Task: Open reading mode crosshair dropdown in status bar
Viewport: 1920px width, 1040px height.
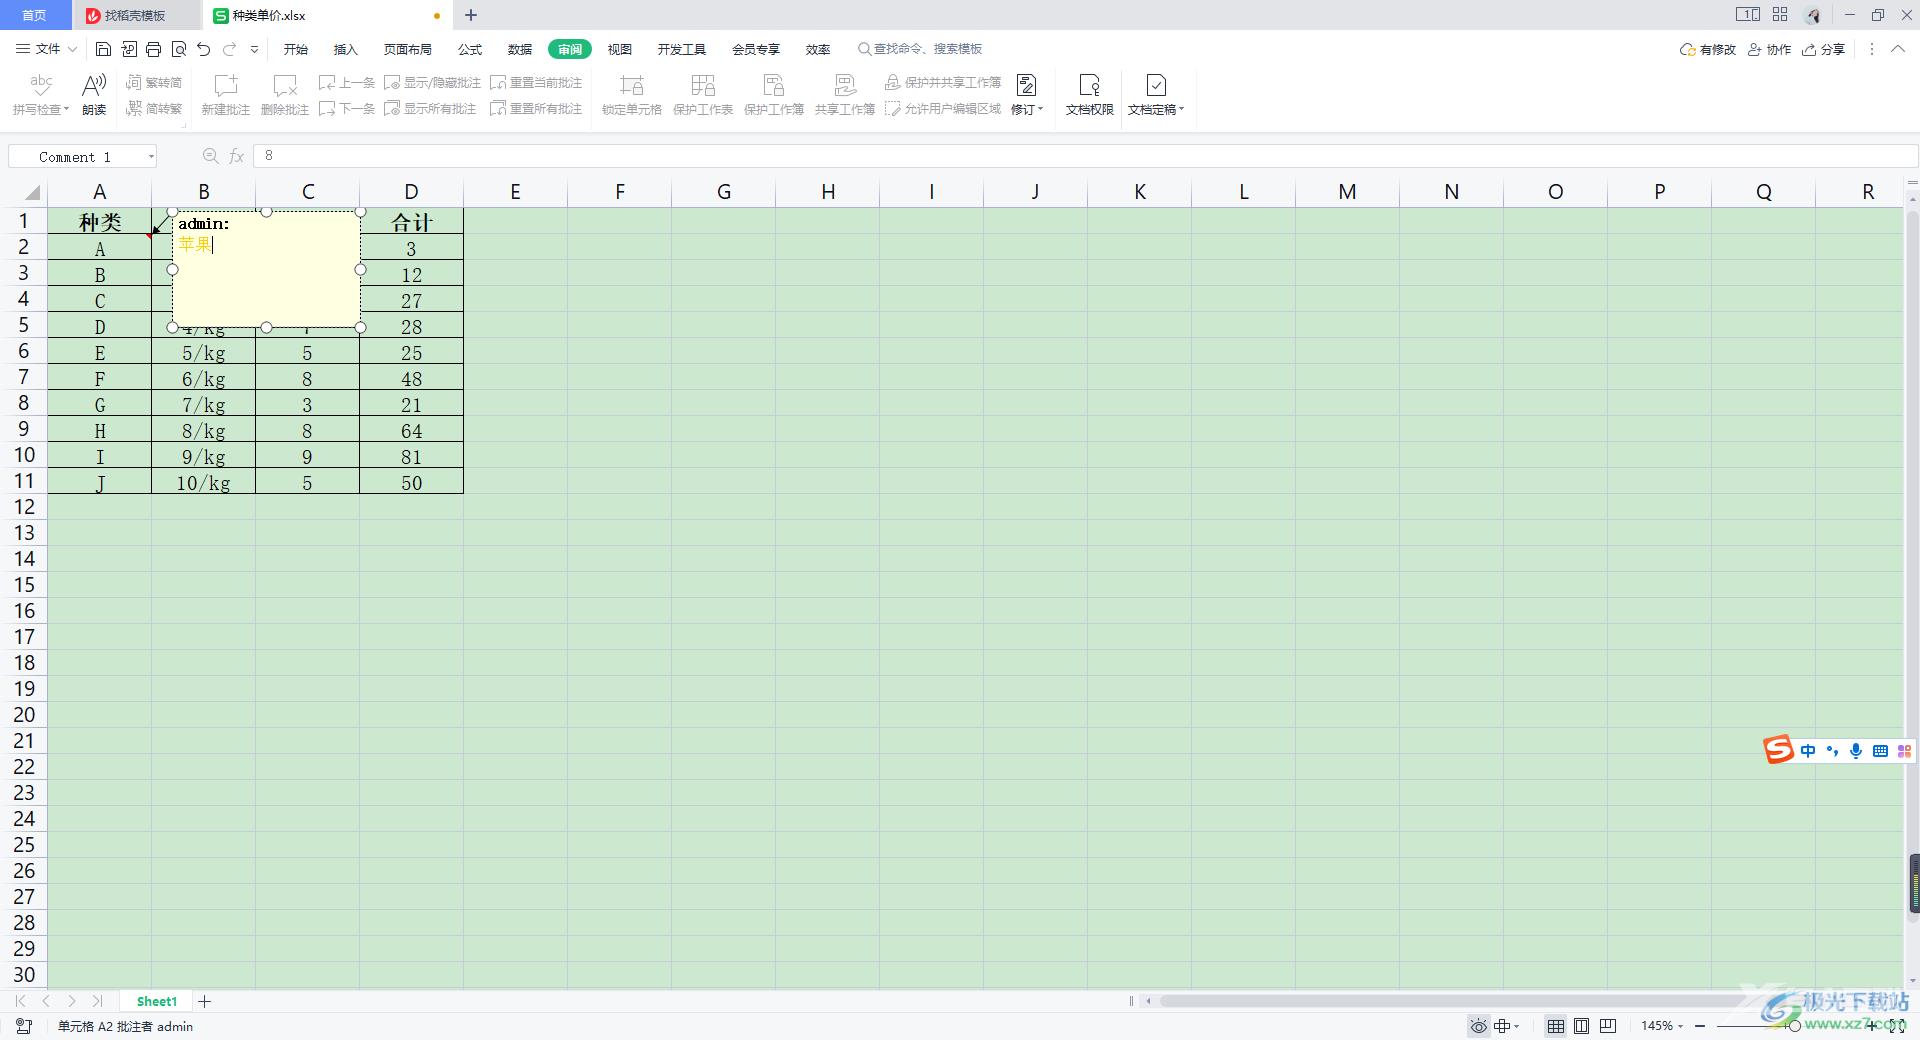Action: pyautogui.click(x=1507, y=1026)
